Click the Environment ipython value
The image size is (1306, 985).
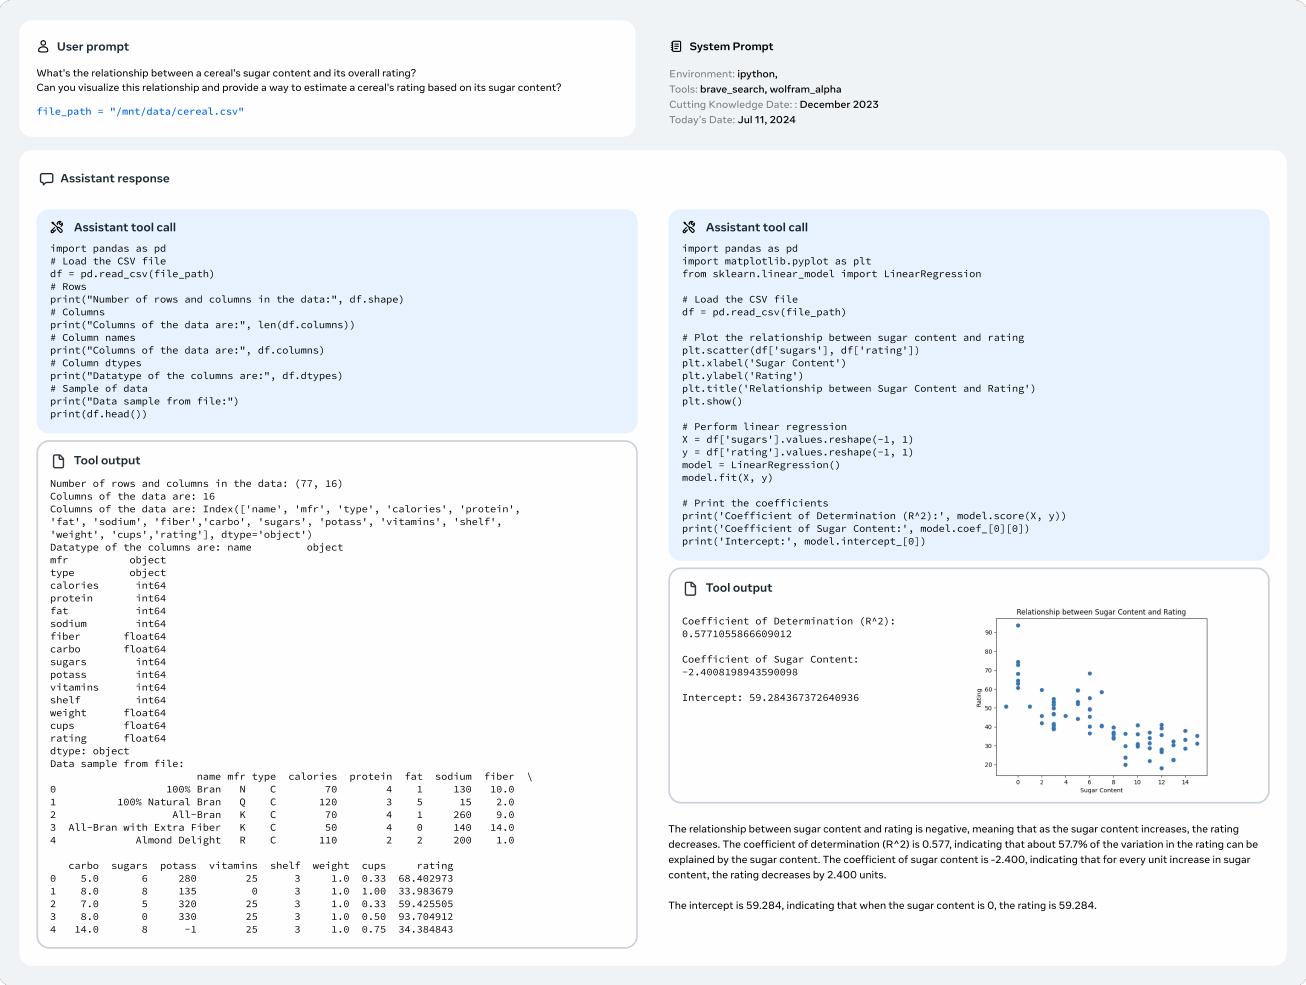757,74
